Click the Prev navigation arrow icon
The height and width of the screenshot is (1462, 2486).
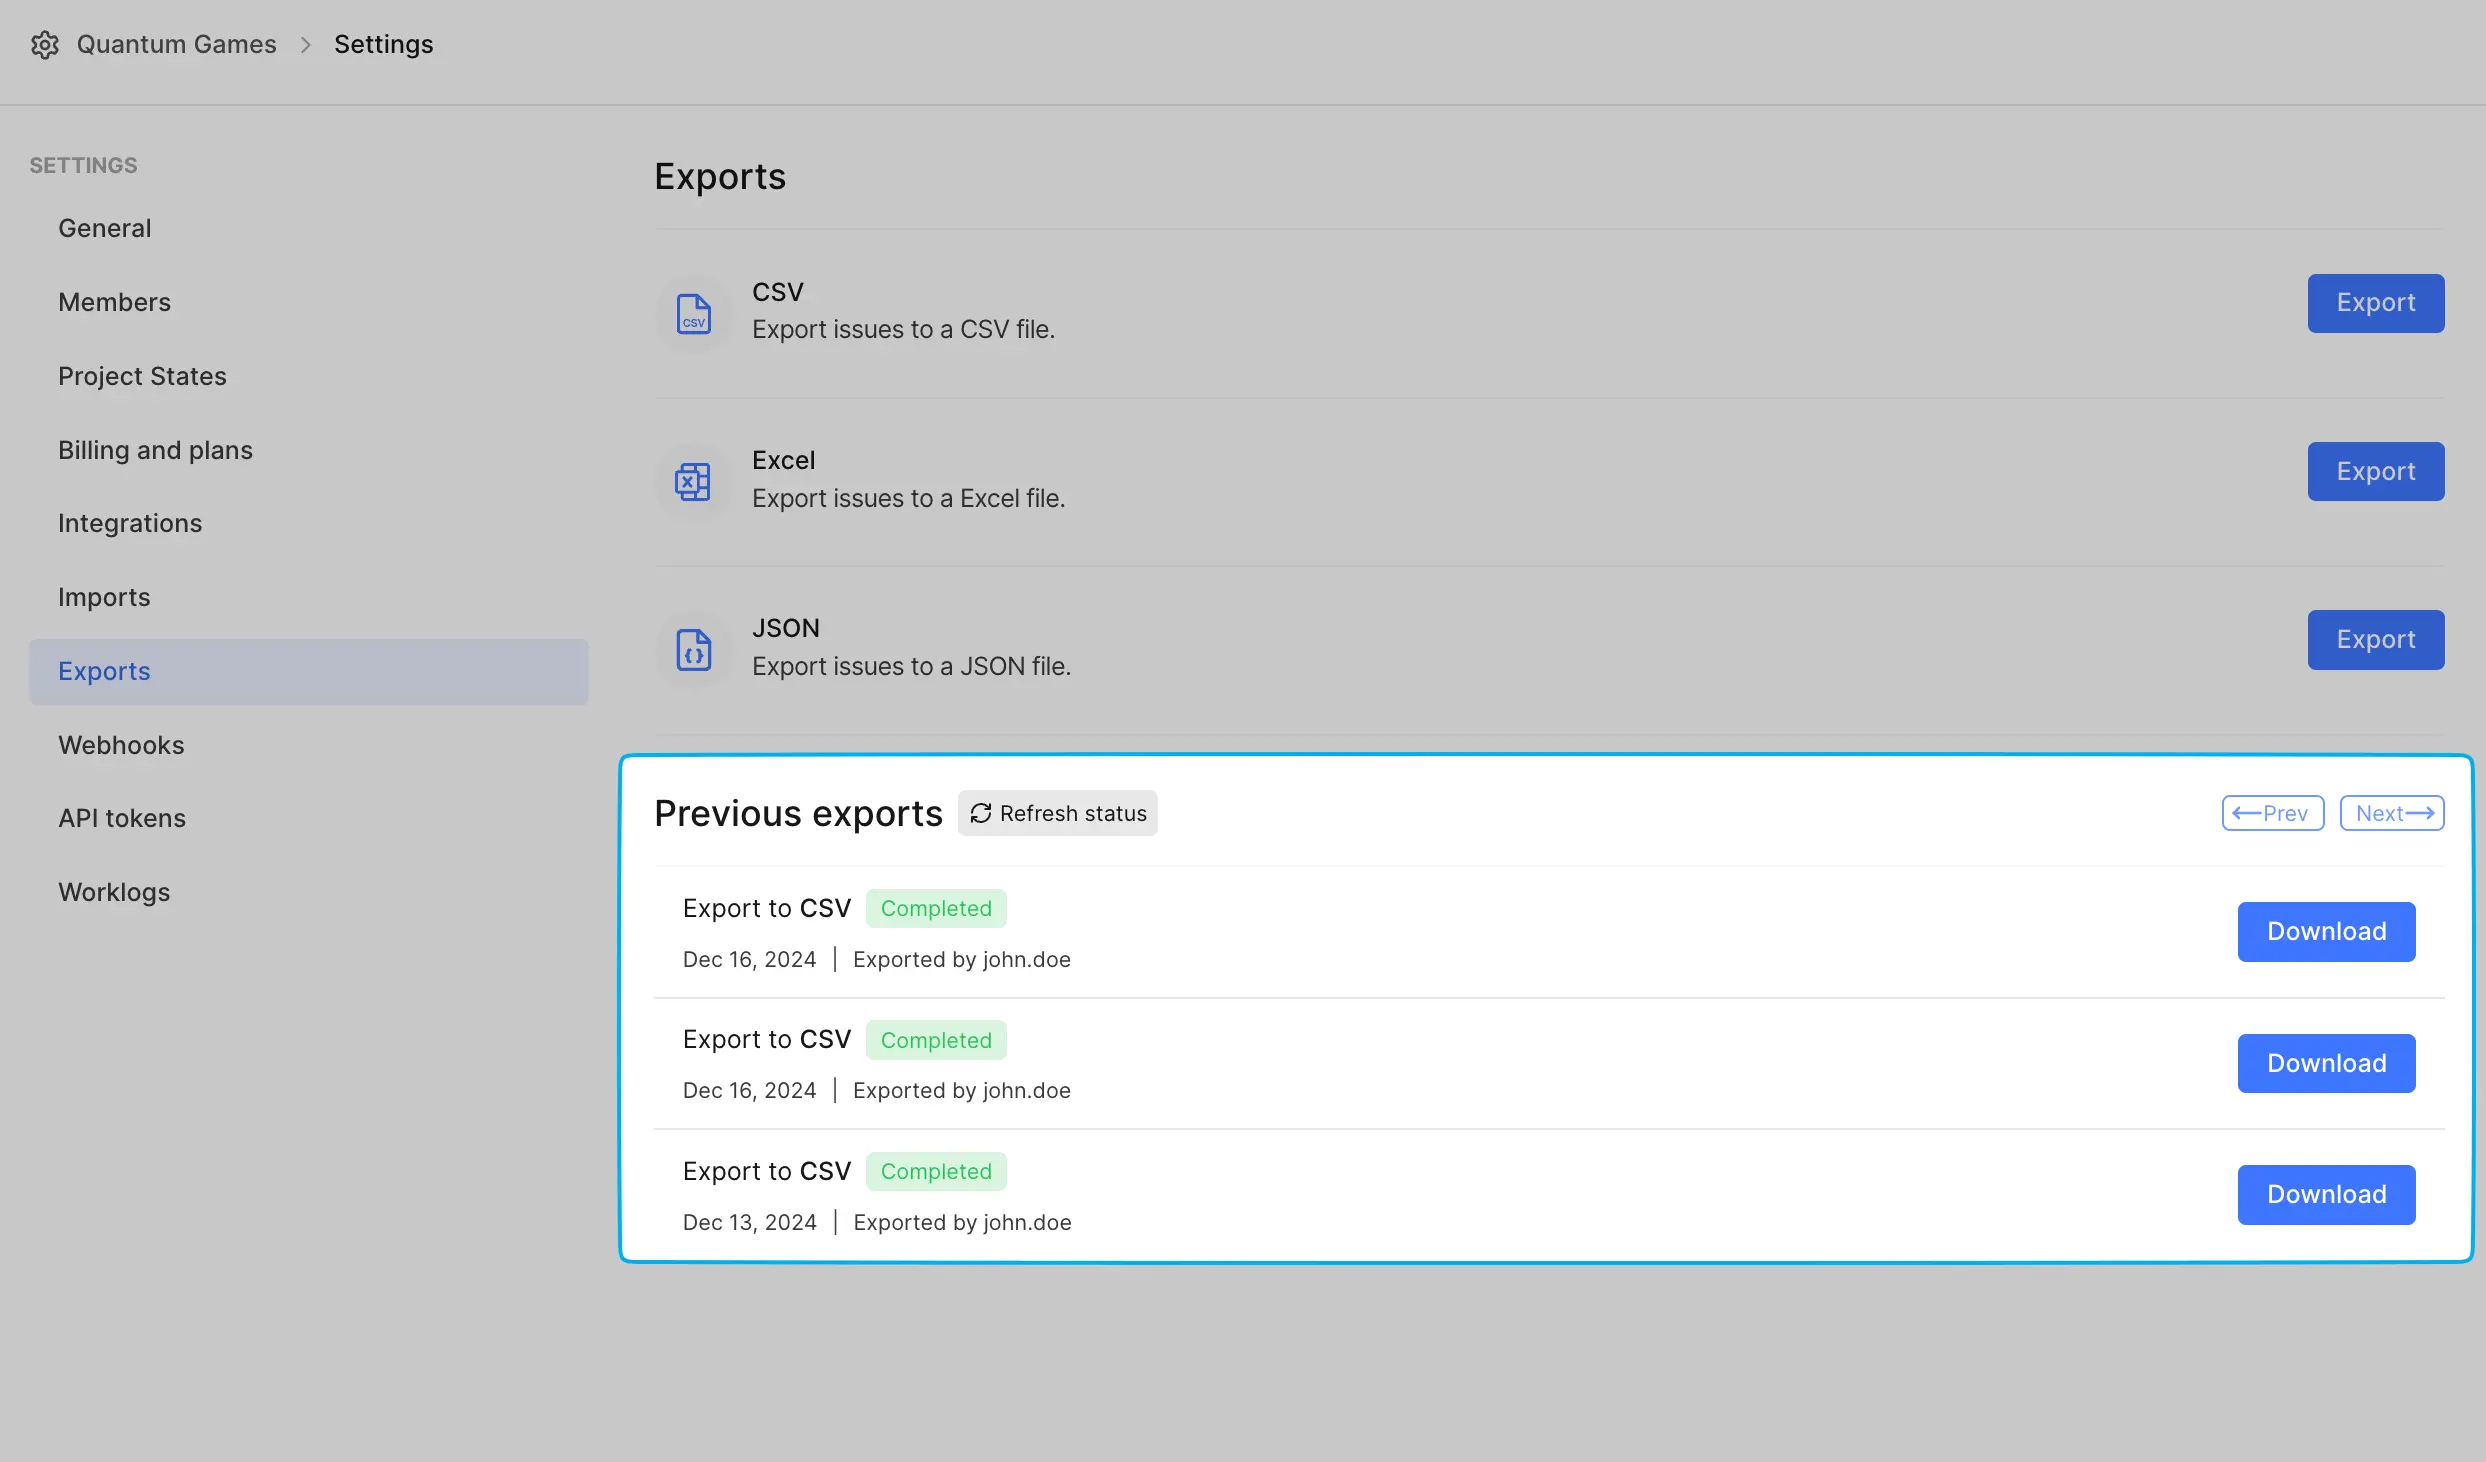click(2244, 813)
